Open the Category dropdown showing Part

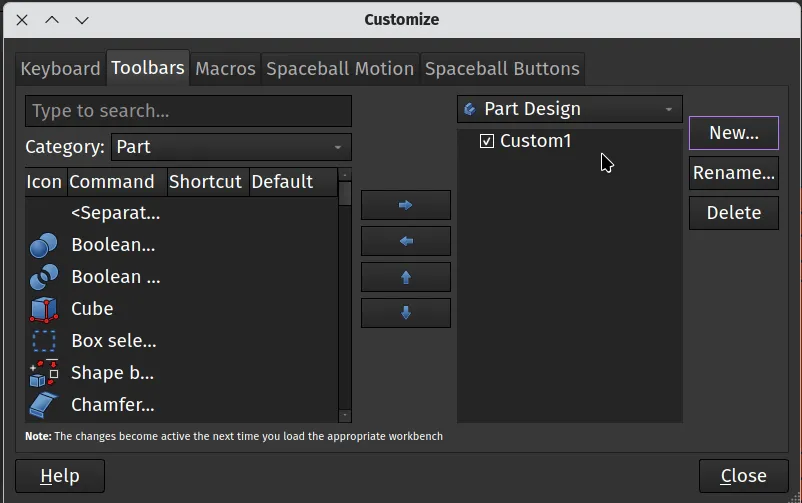231,147
